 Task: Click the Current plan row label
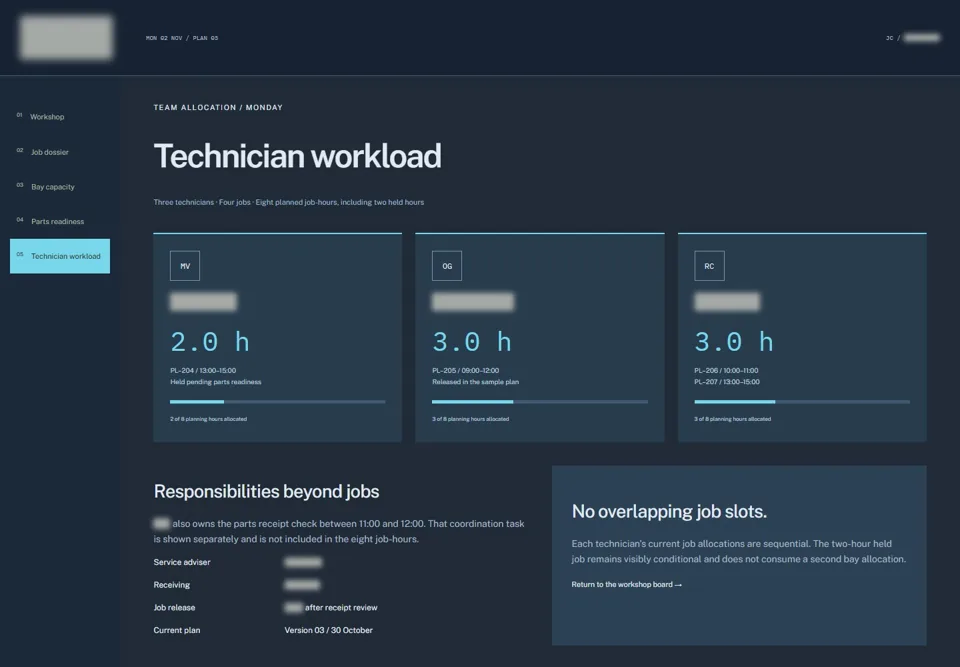177,630
